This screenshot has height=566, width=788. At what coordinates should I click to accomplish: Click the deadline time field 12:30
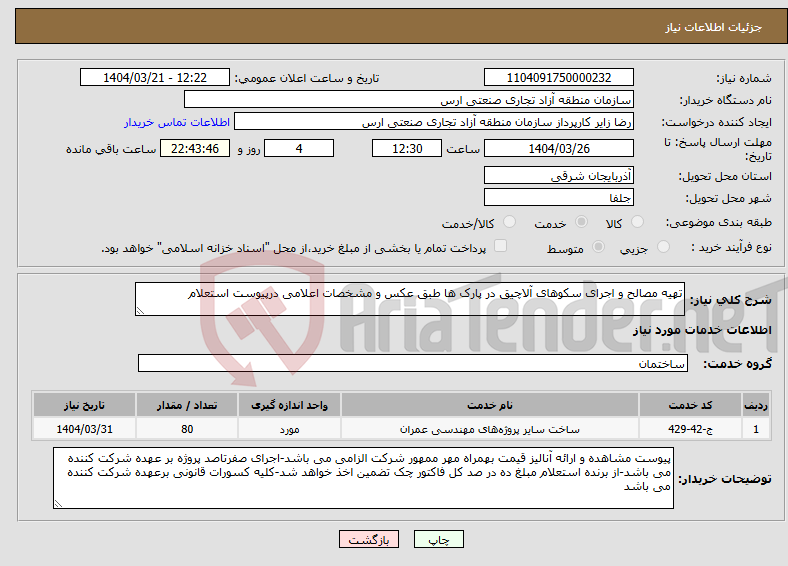(407, 148)
